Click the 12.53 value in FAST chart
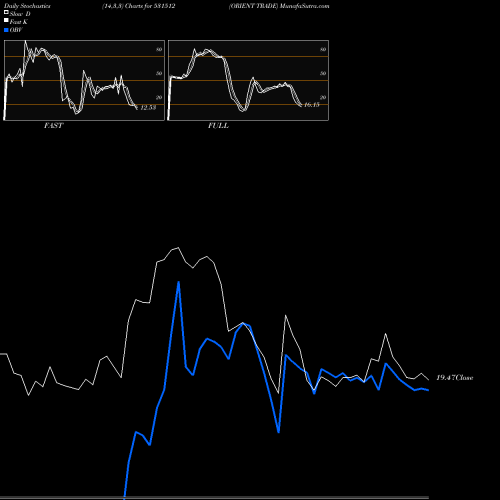The height and width of the screenshot is (500, 500). [148, 108]
